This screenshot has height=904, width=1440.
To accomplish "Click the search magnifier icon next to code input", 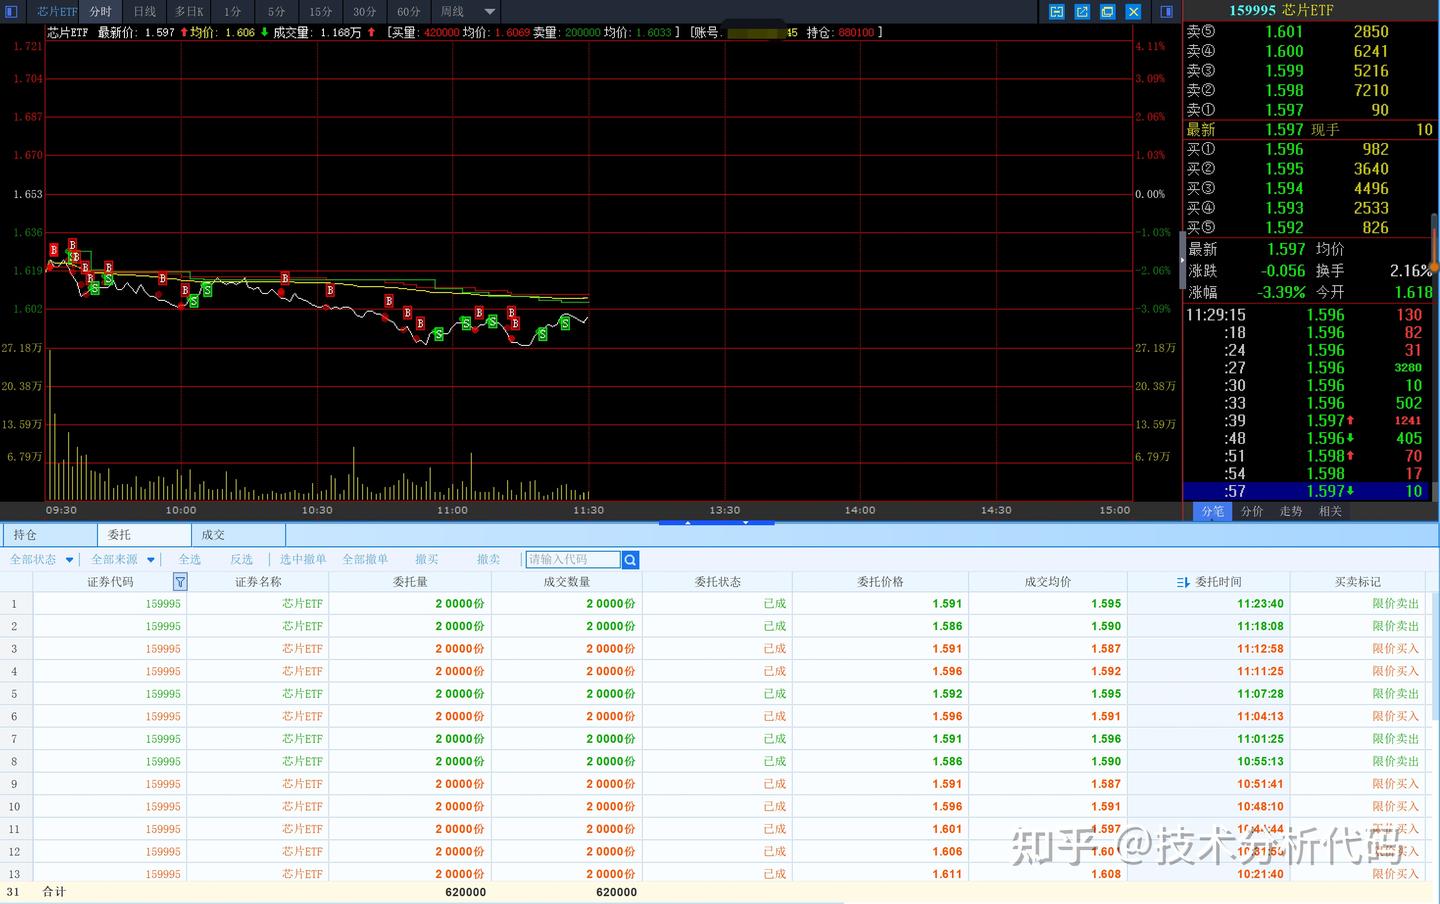I will click(x=630, y=560).
